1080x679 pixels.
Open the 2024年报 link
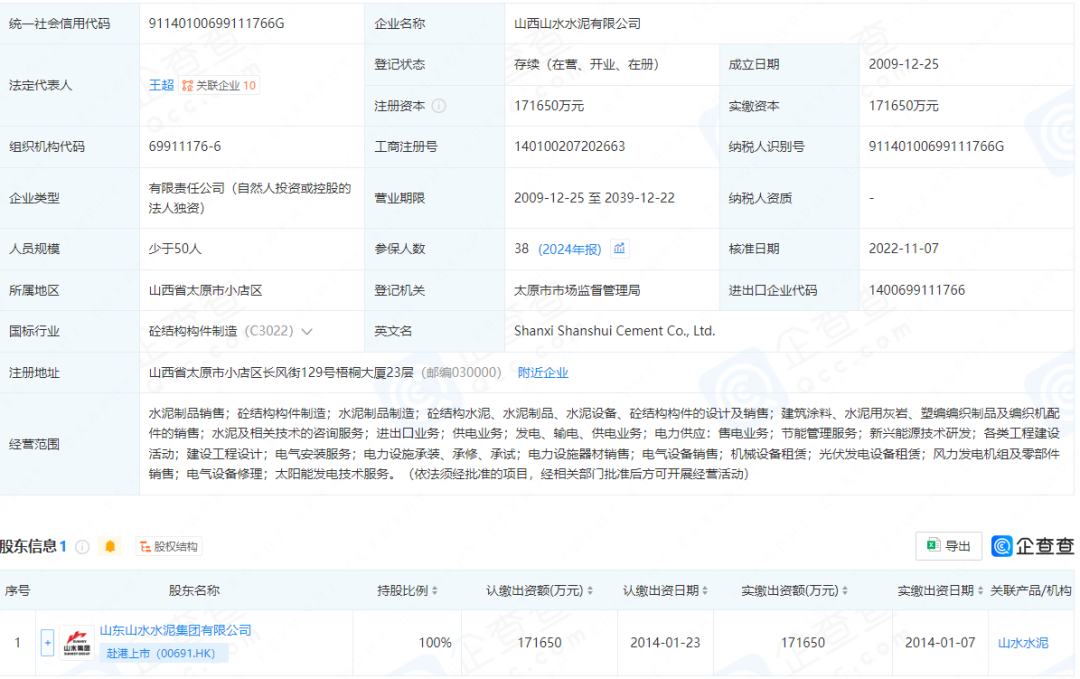570,249
